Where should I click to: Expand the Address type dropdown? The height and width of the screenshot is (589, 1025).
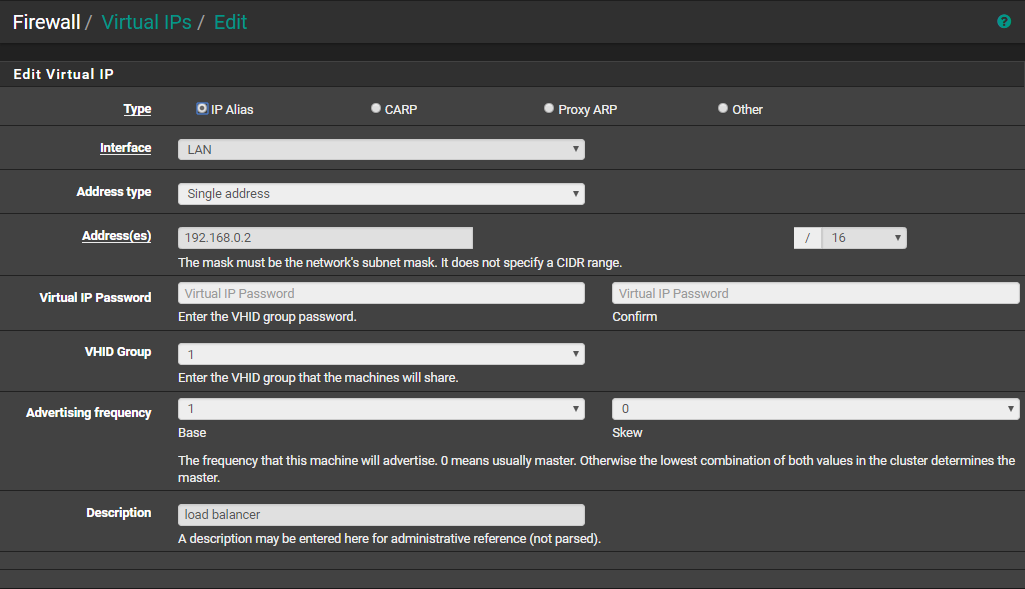pos(380,193)
